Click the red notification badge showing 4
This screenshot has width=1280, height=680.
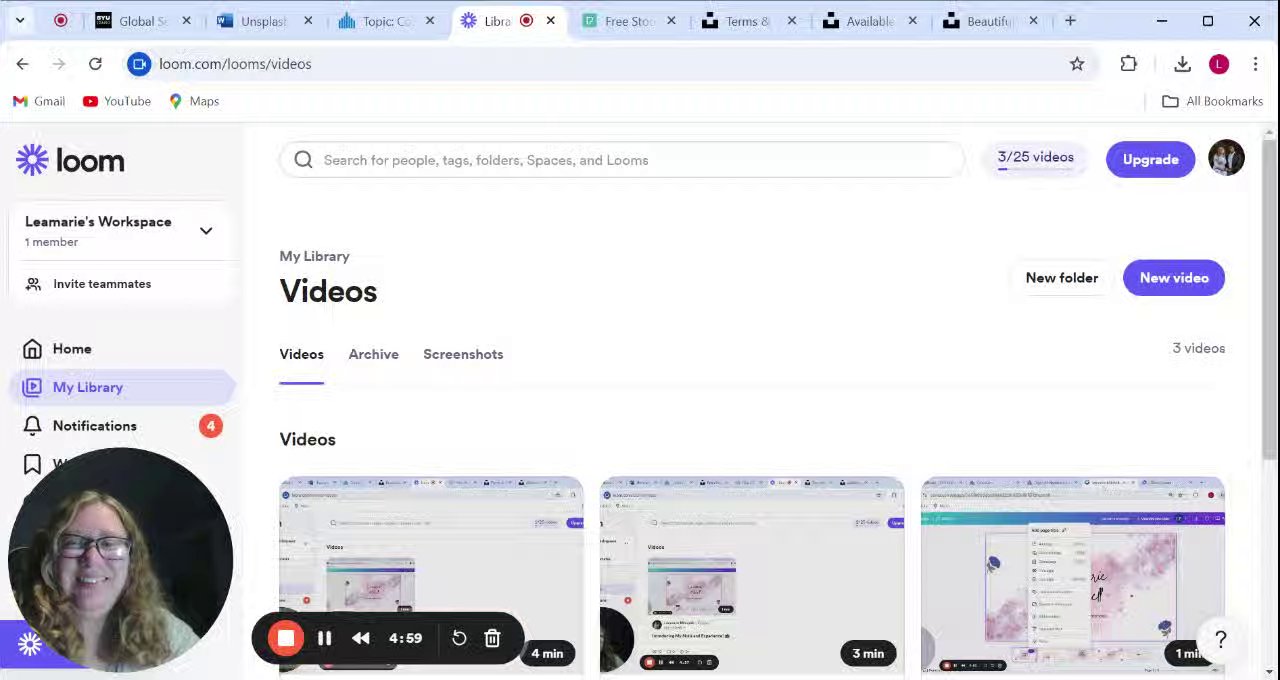[x=210, y=426]
